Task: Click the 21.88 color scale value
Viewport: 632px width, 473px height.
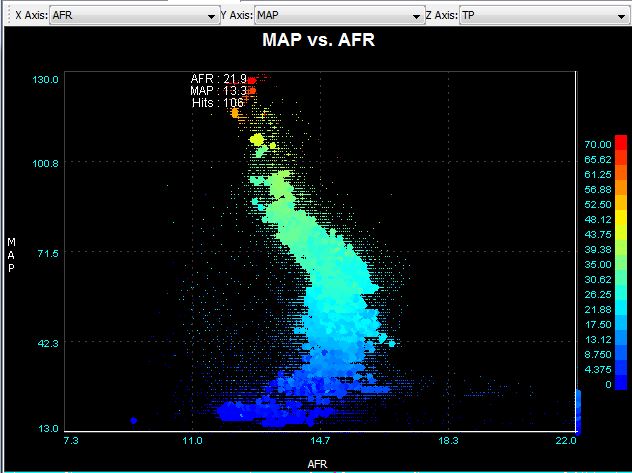Action: click(x=598, y=309)
